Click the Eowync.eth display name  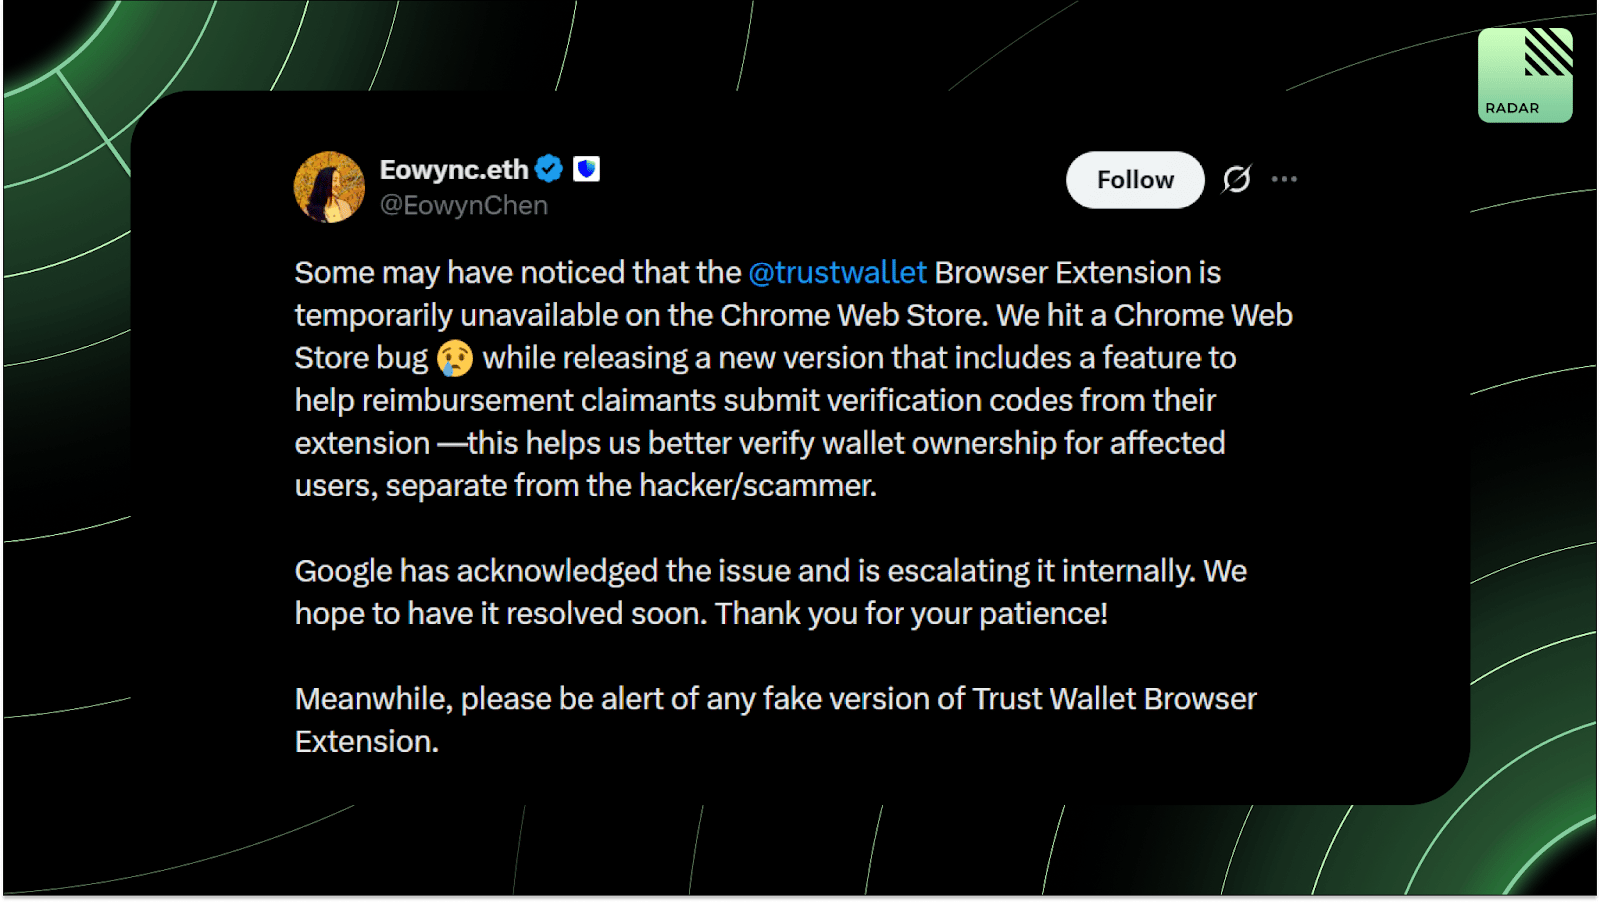pyautogui.click(x=454, y=169)
